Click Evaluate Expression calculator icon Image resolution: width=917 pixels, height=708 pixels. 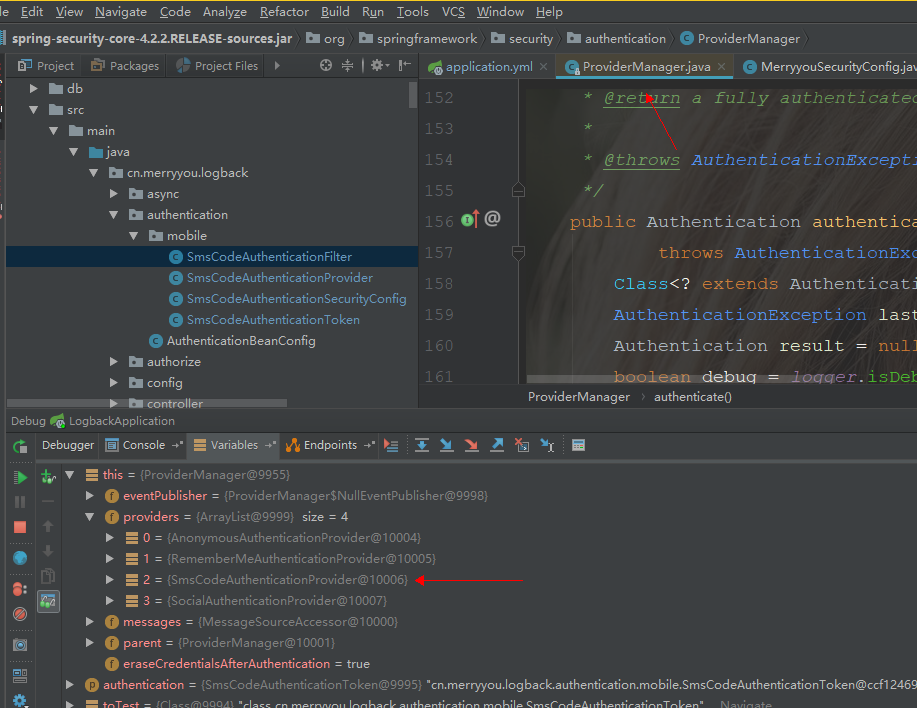pyautogui.click(x=578, y=445)
